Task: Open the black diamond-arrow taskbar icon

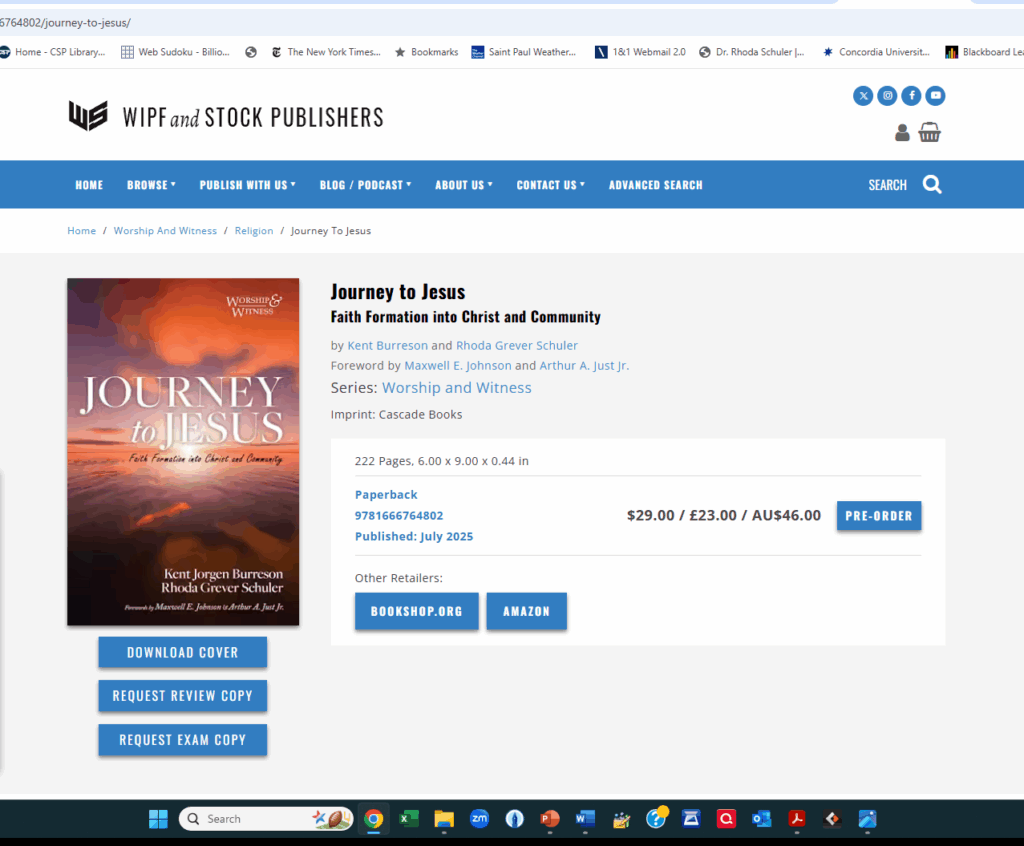Action: (832, 819)
